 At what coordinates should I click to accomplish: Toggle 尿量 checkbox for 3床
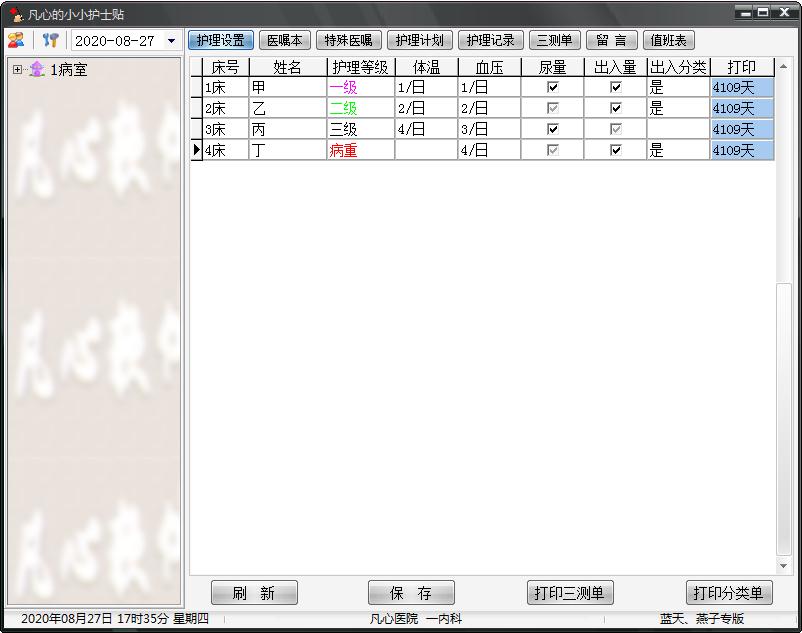552,129
